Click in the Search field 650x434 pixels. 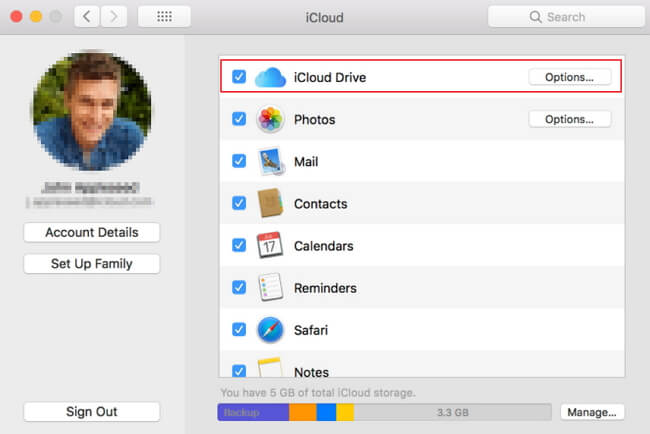[566, 17]
